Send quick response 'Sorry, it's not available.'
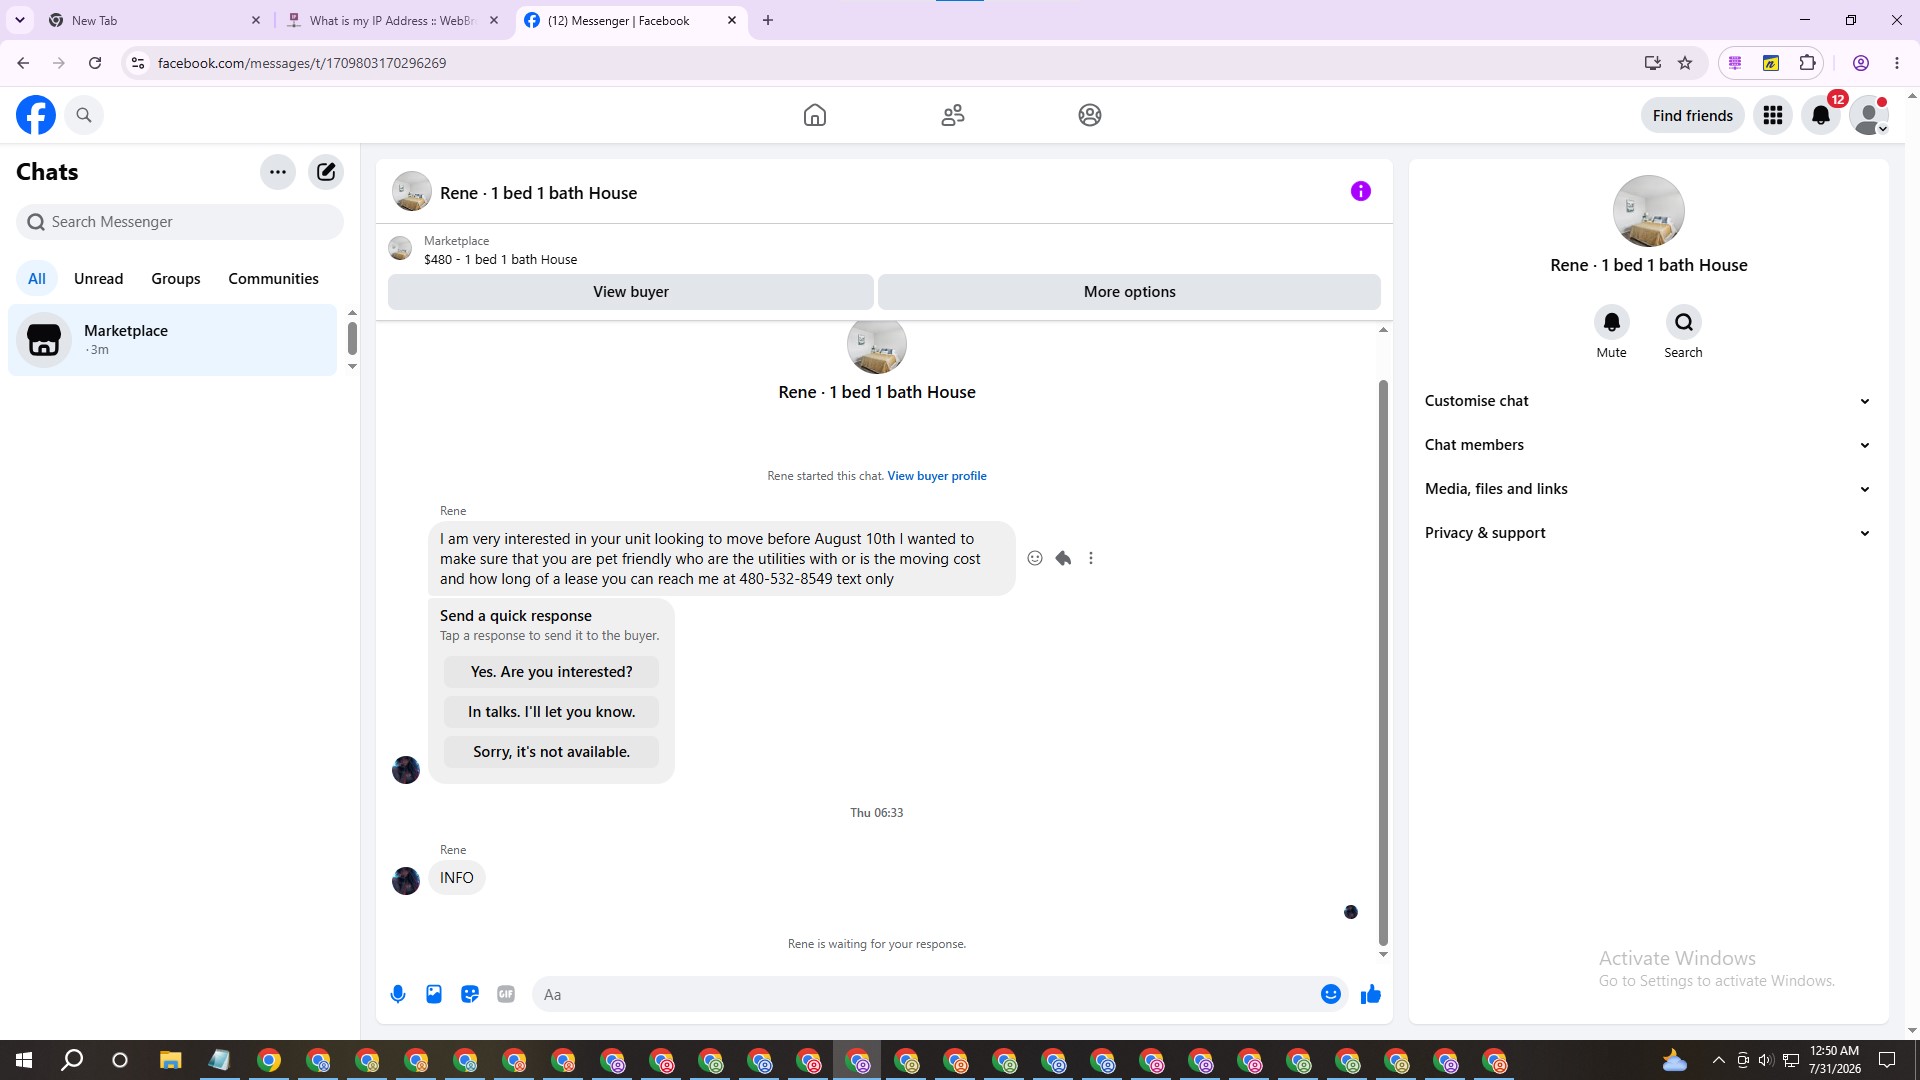The image size is (1920, 1080). pyautogui.click(x=552, y=752)
